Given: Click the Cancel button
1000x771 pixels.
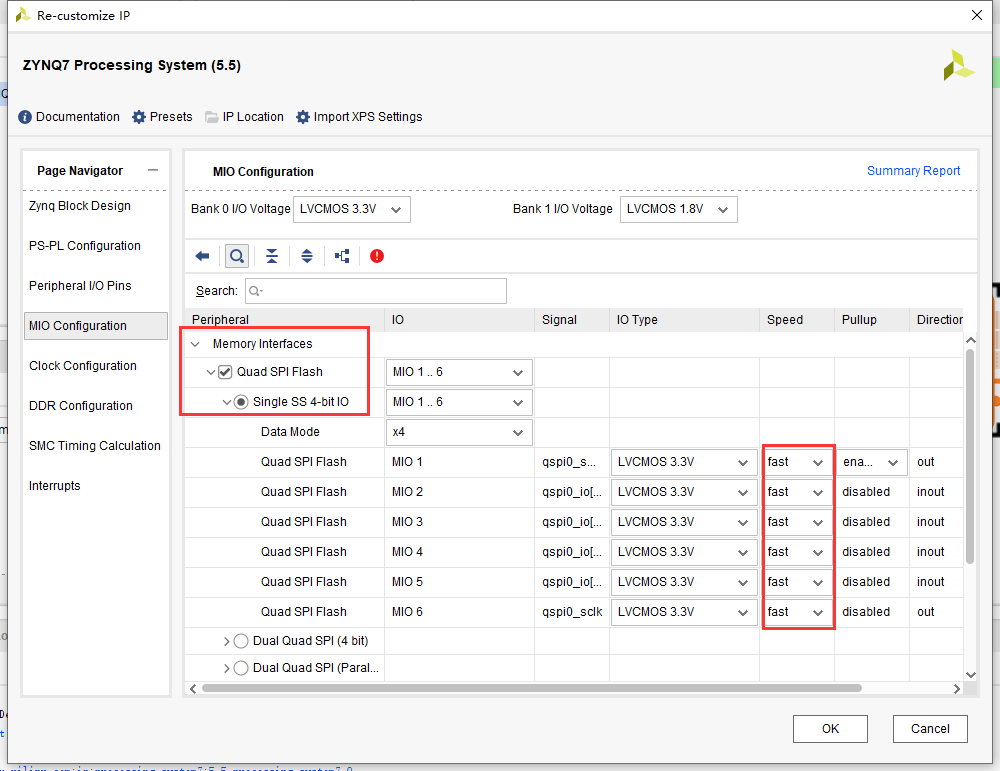Looking at the screenshot, I should (930, 729).
